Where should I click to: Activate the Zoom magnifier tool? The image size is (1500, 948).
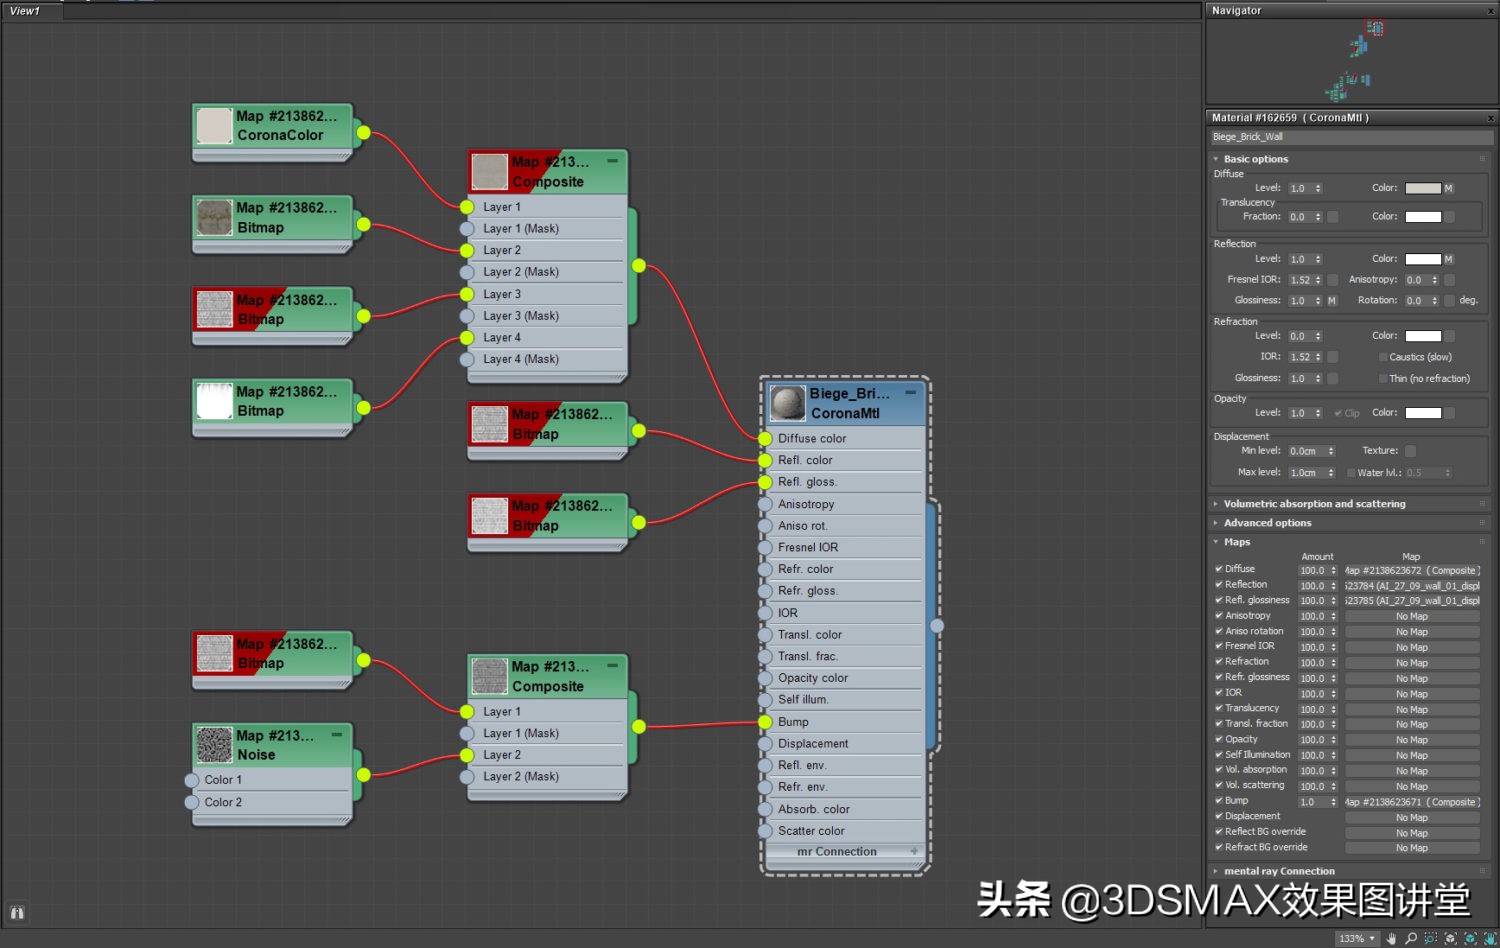1411,939
